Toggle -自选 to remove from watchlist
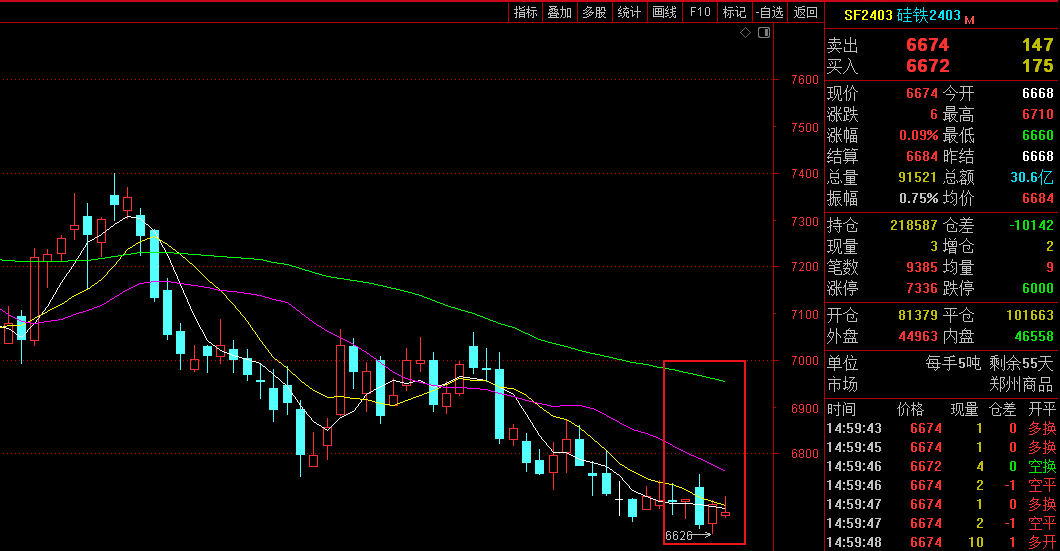Image resolution: width=1060 pixels, height=551 pixels. (769, 12)
